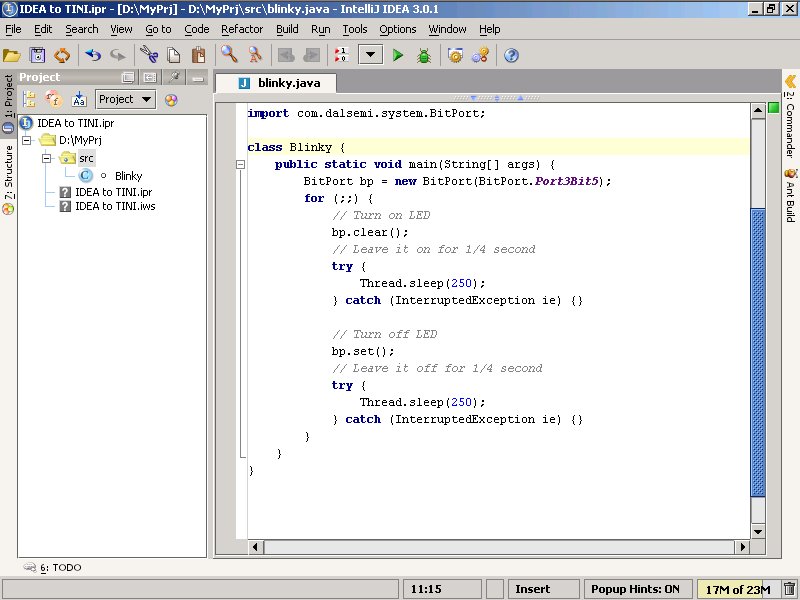The width and height of the screenshot is (800, 600).
Task: Select the IDEA to TINI.ipr root node
Action: coord(76,123)
